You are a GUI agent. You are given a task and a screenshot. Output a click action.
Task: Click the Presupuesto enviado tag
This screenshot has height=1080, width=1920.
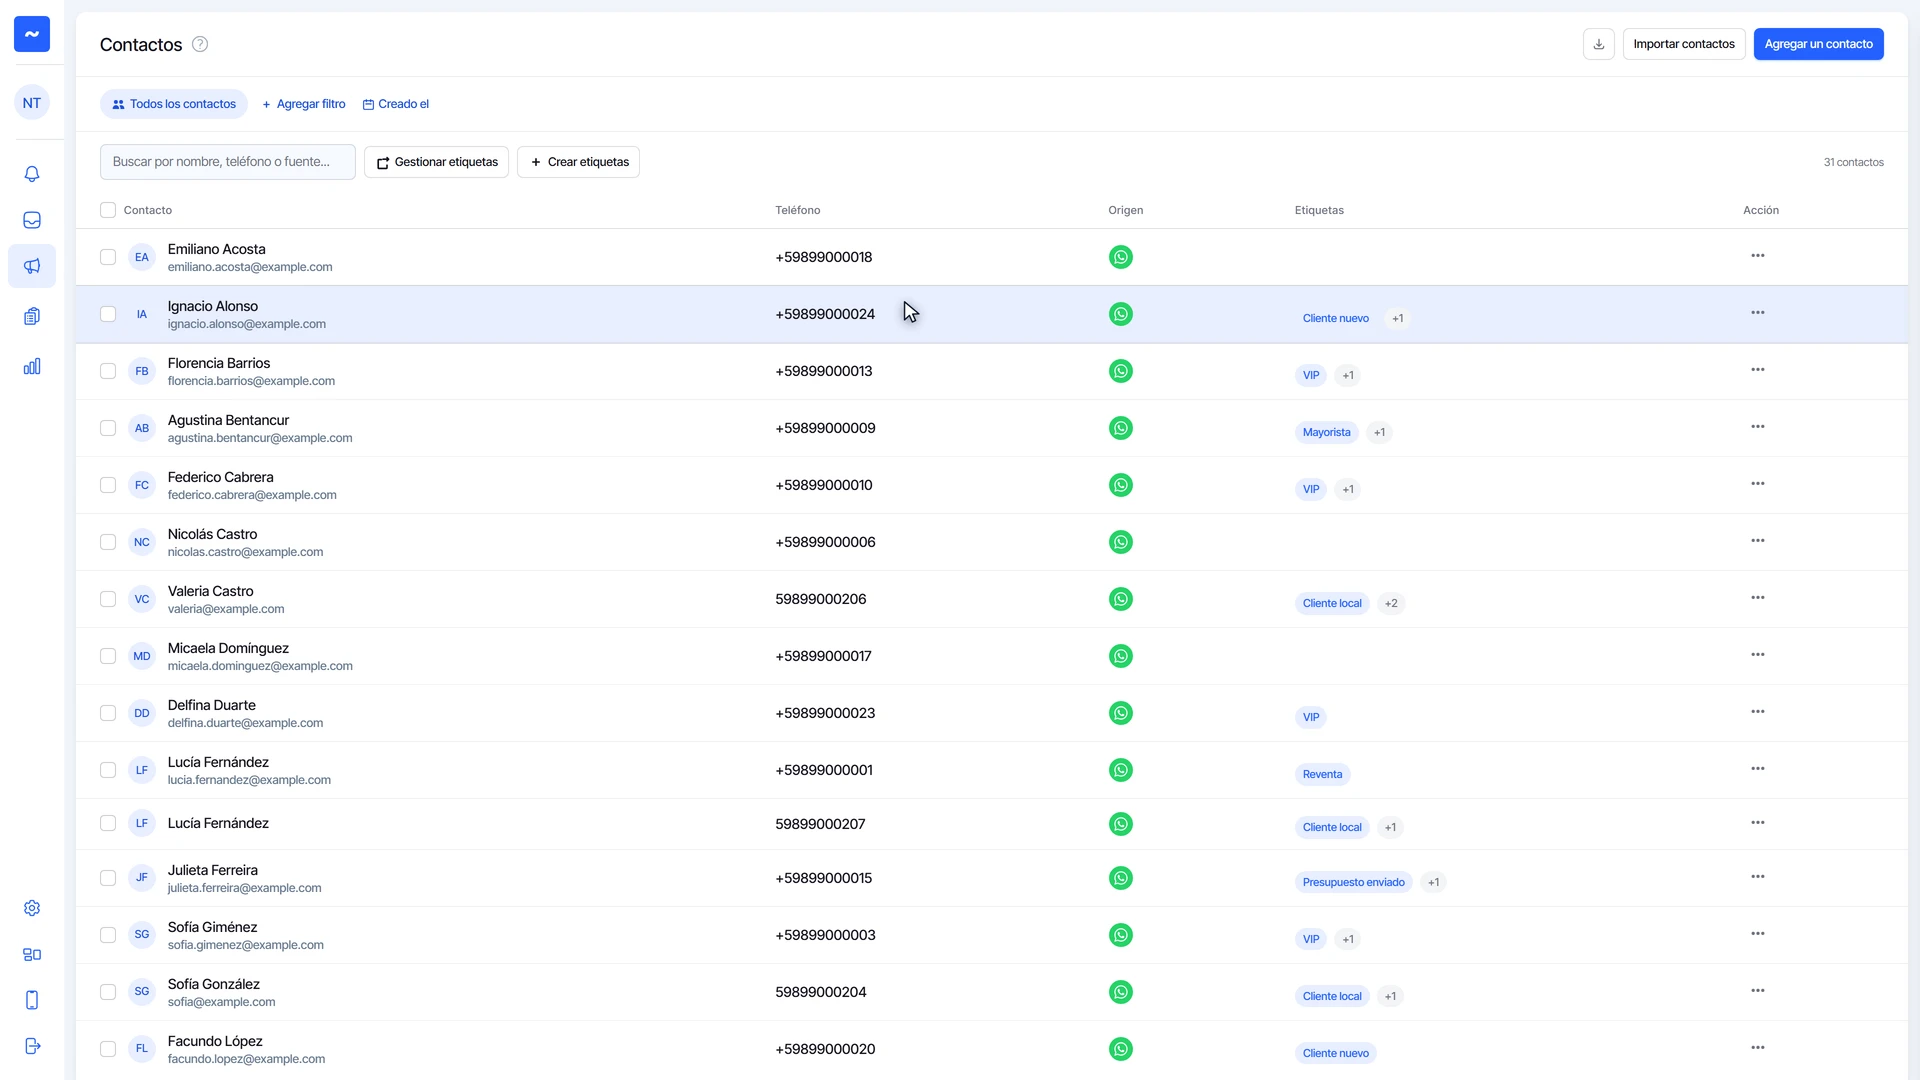[x=1353, y=882]
